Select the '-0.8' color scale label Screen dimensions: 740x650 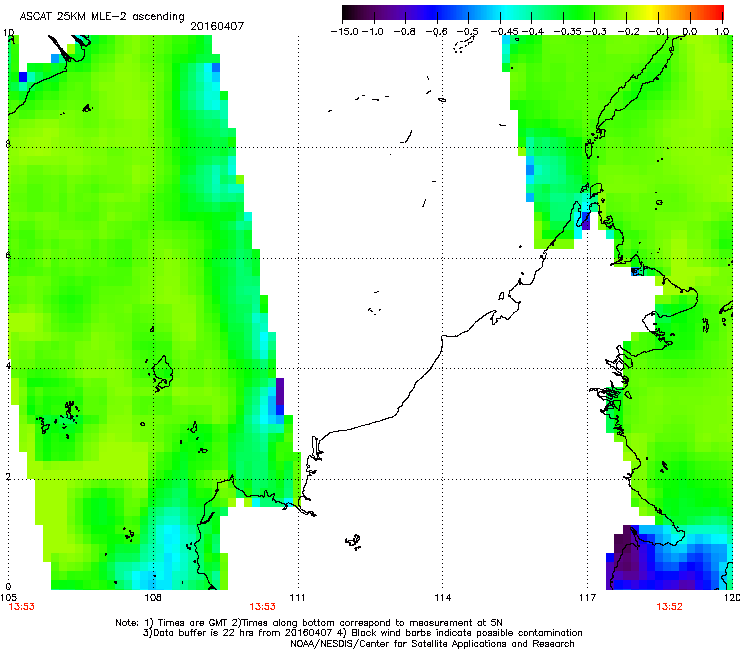(404, 32)
